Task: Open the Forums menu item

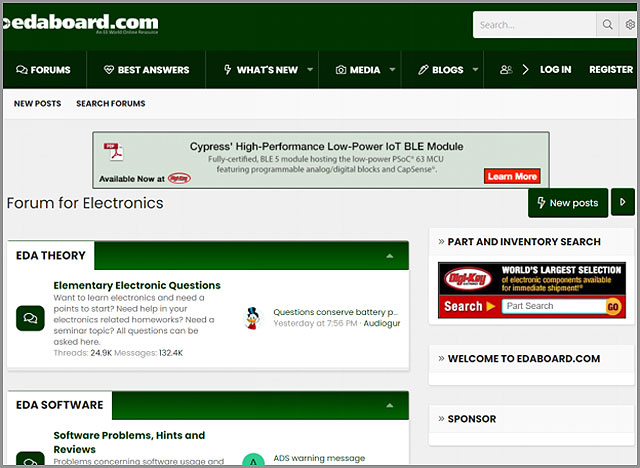Action: 43,70
